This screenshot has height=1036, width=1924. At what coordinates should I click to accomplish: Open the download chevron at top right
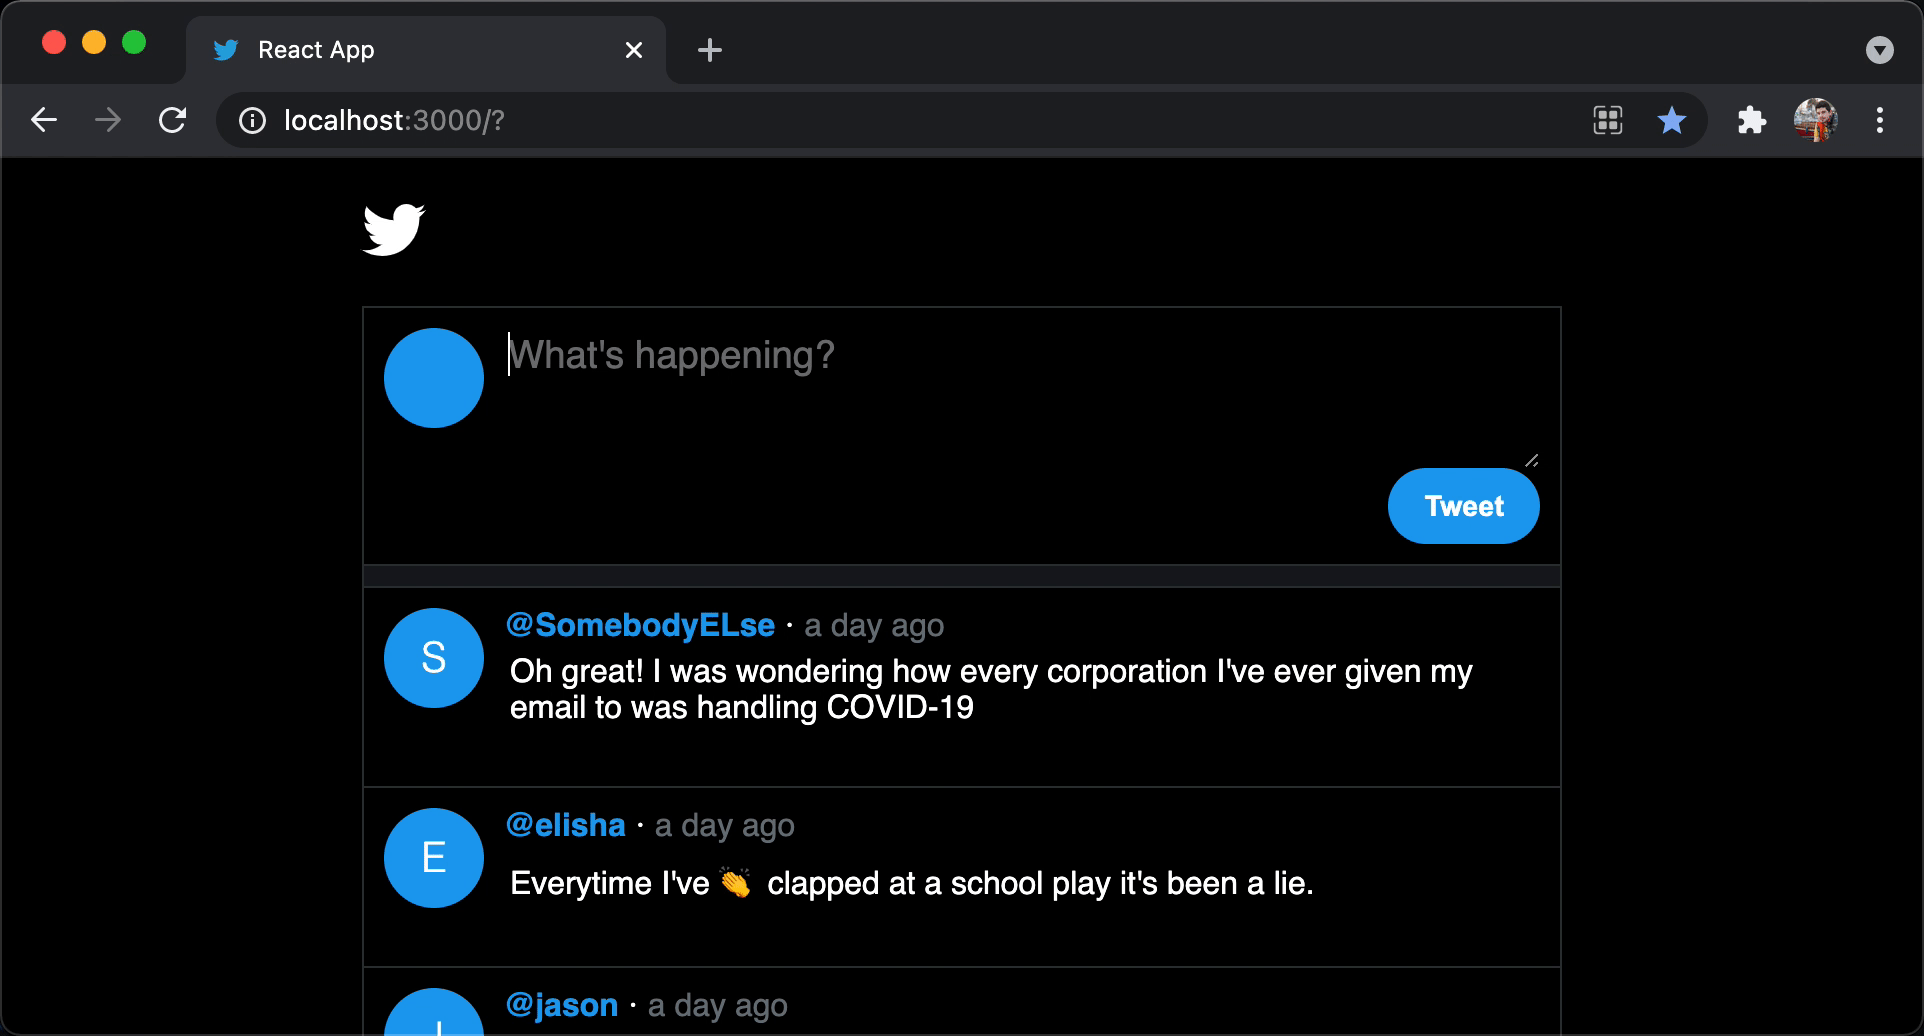[1879, 50]
